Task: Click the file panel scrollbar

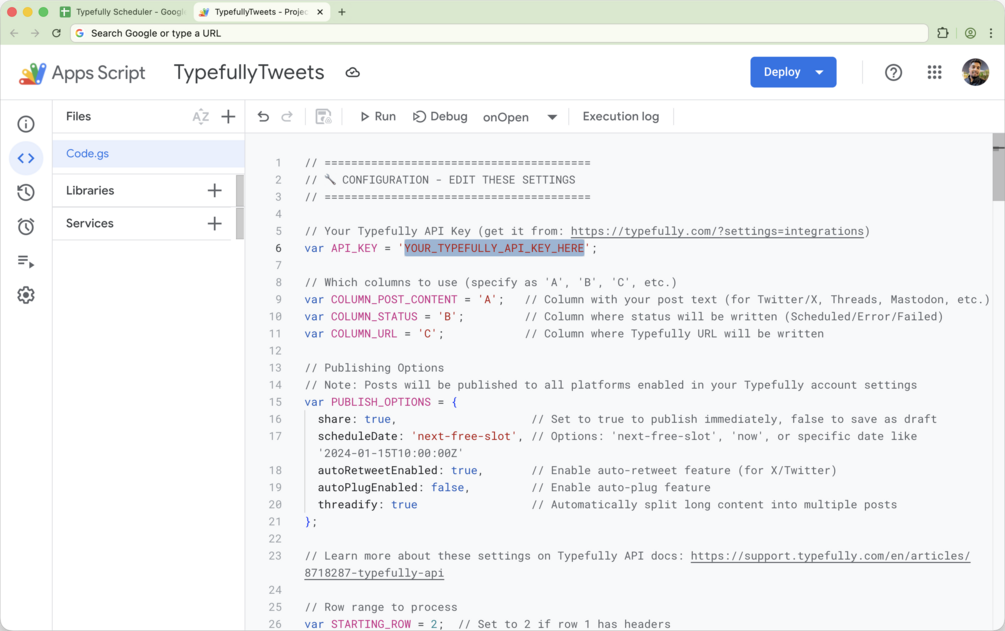Action: click(x=240, y=207)
